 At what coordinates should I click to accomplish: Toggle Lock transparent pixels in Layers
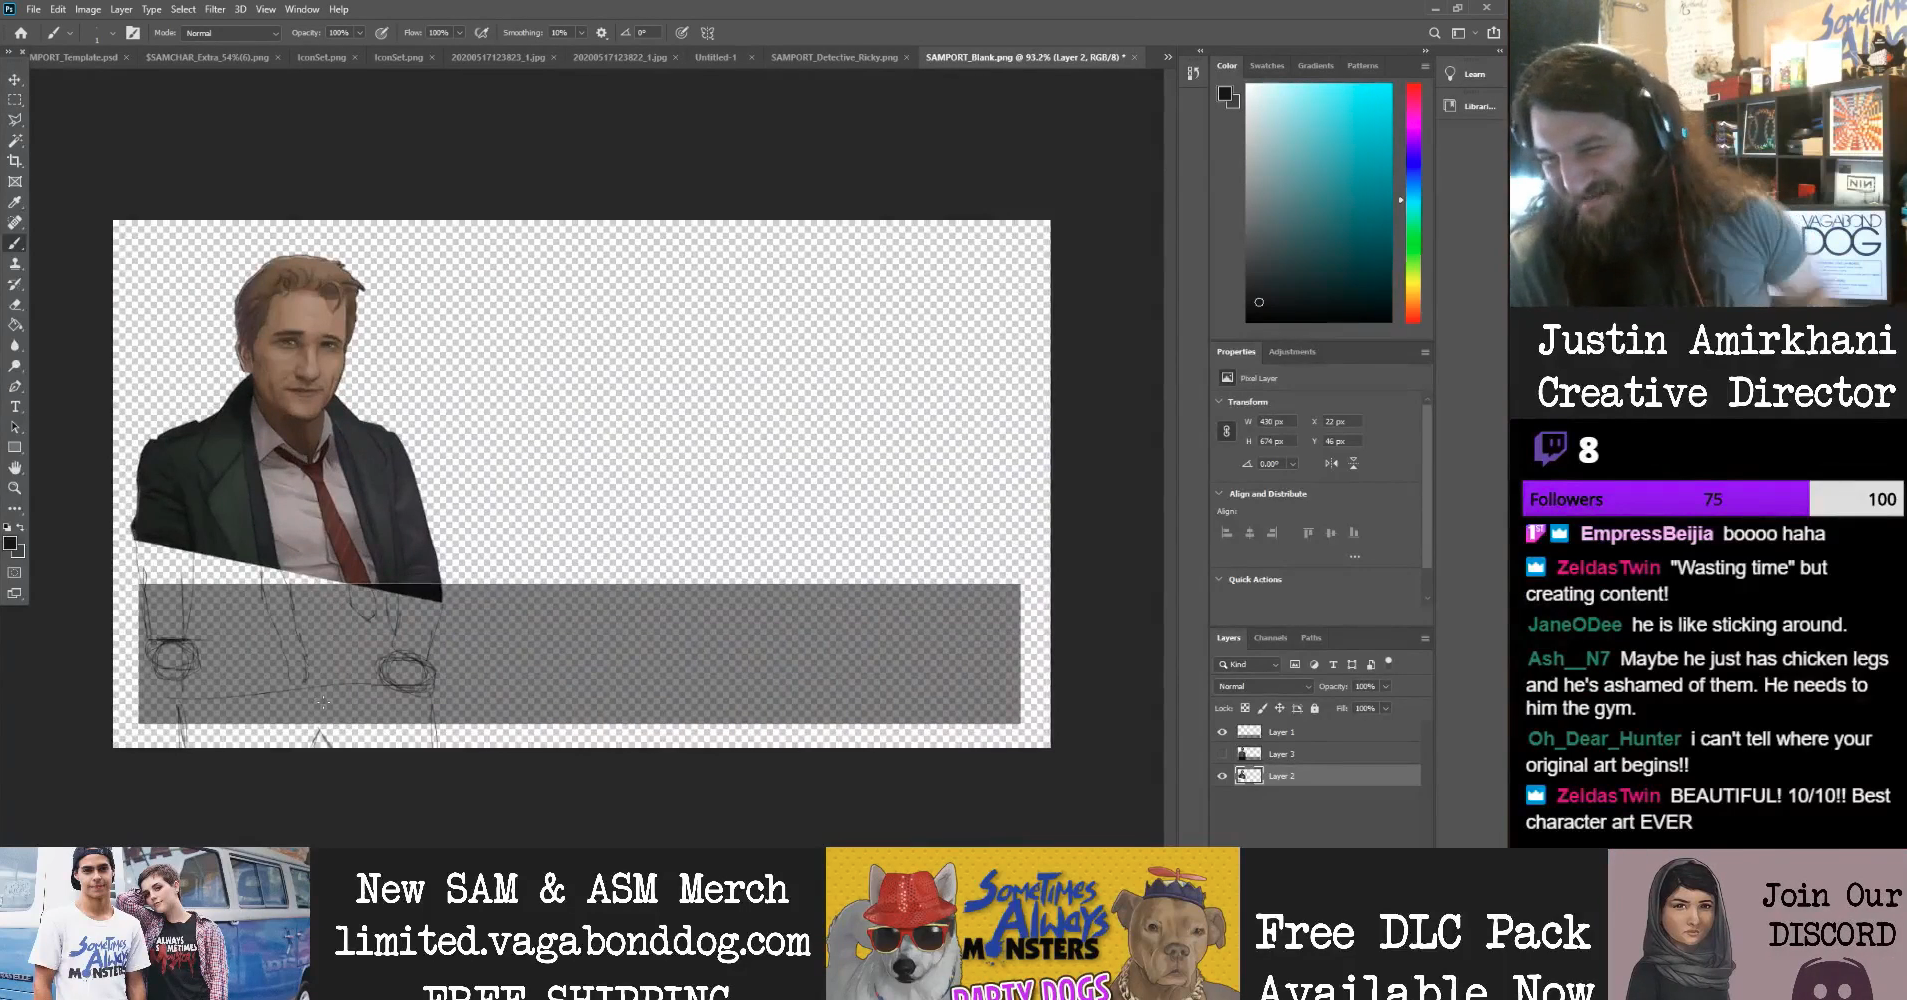[x=1245, y=708]
